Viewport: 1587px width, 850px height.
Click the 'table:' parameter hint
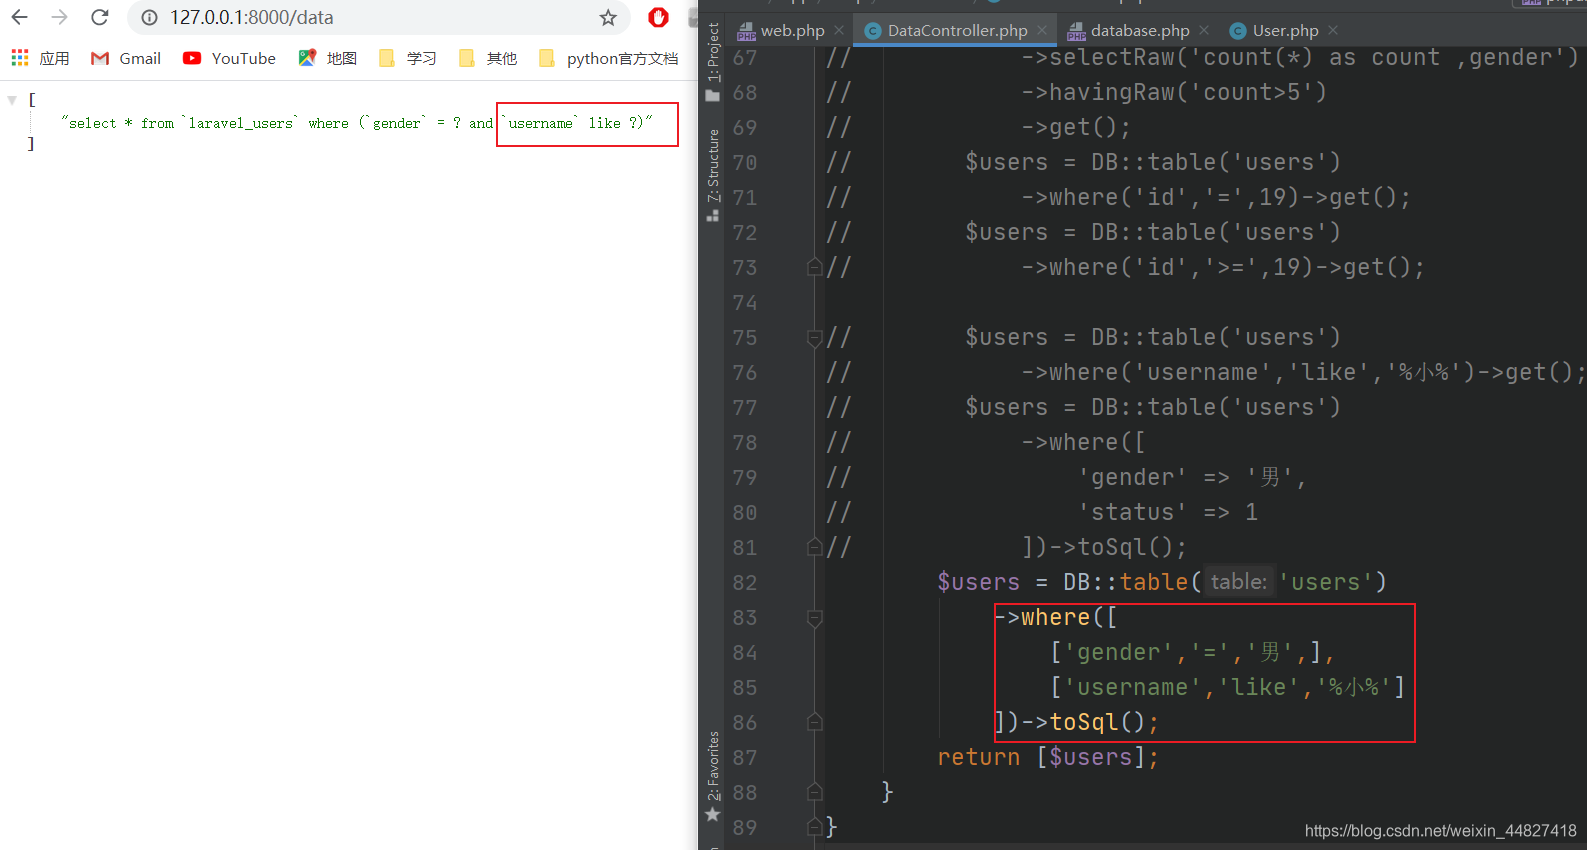click(1238, 582)
